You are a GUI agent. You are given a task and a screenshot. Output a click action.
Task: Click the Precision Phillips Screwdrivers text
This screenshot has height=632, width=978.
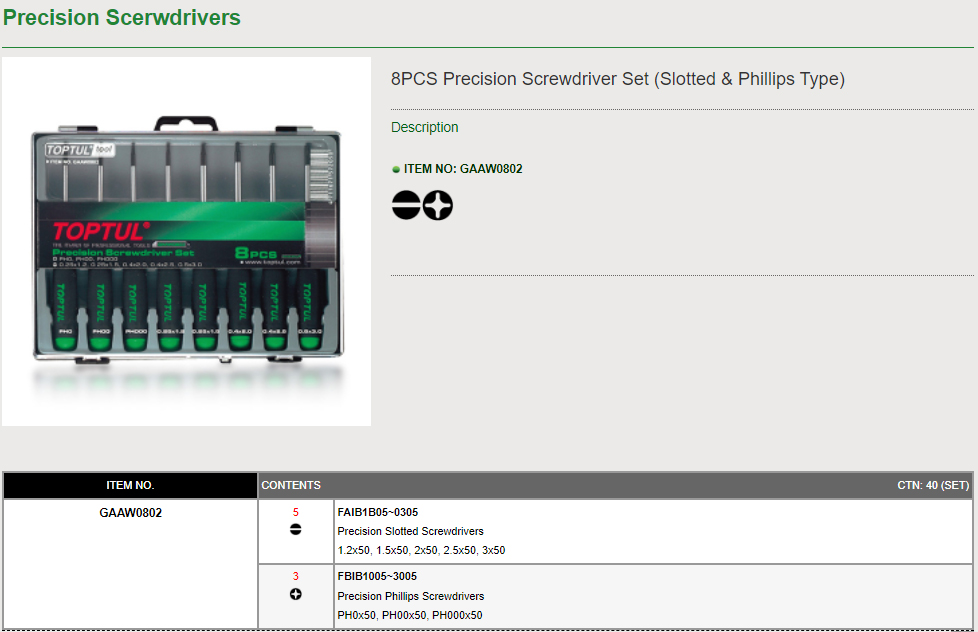[410, 596]
